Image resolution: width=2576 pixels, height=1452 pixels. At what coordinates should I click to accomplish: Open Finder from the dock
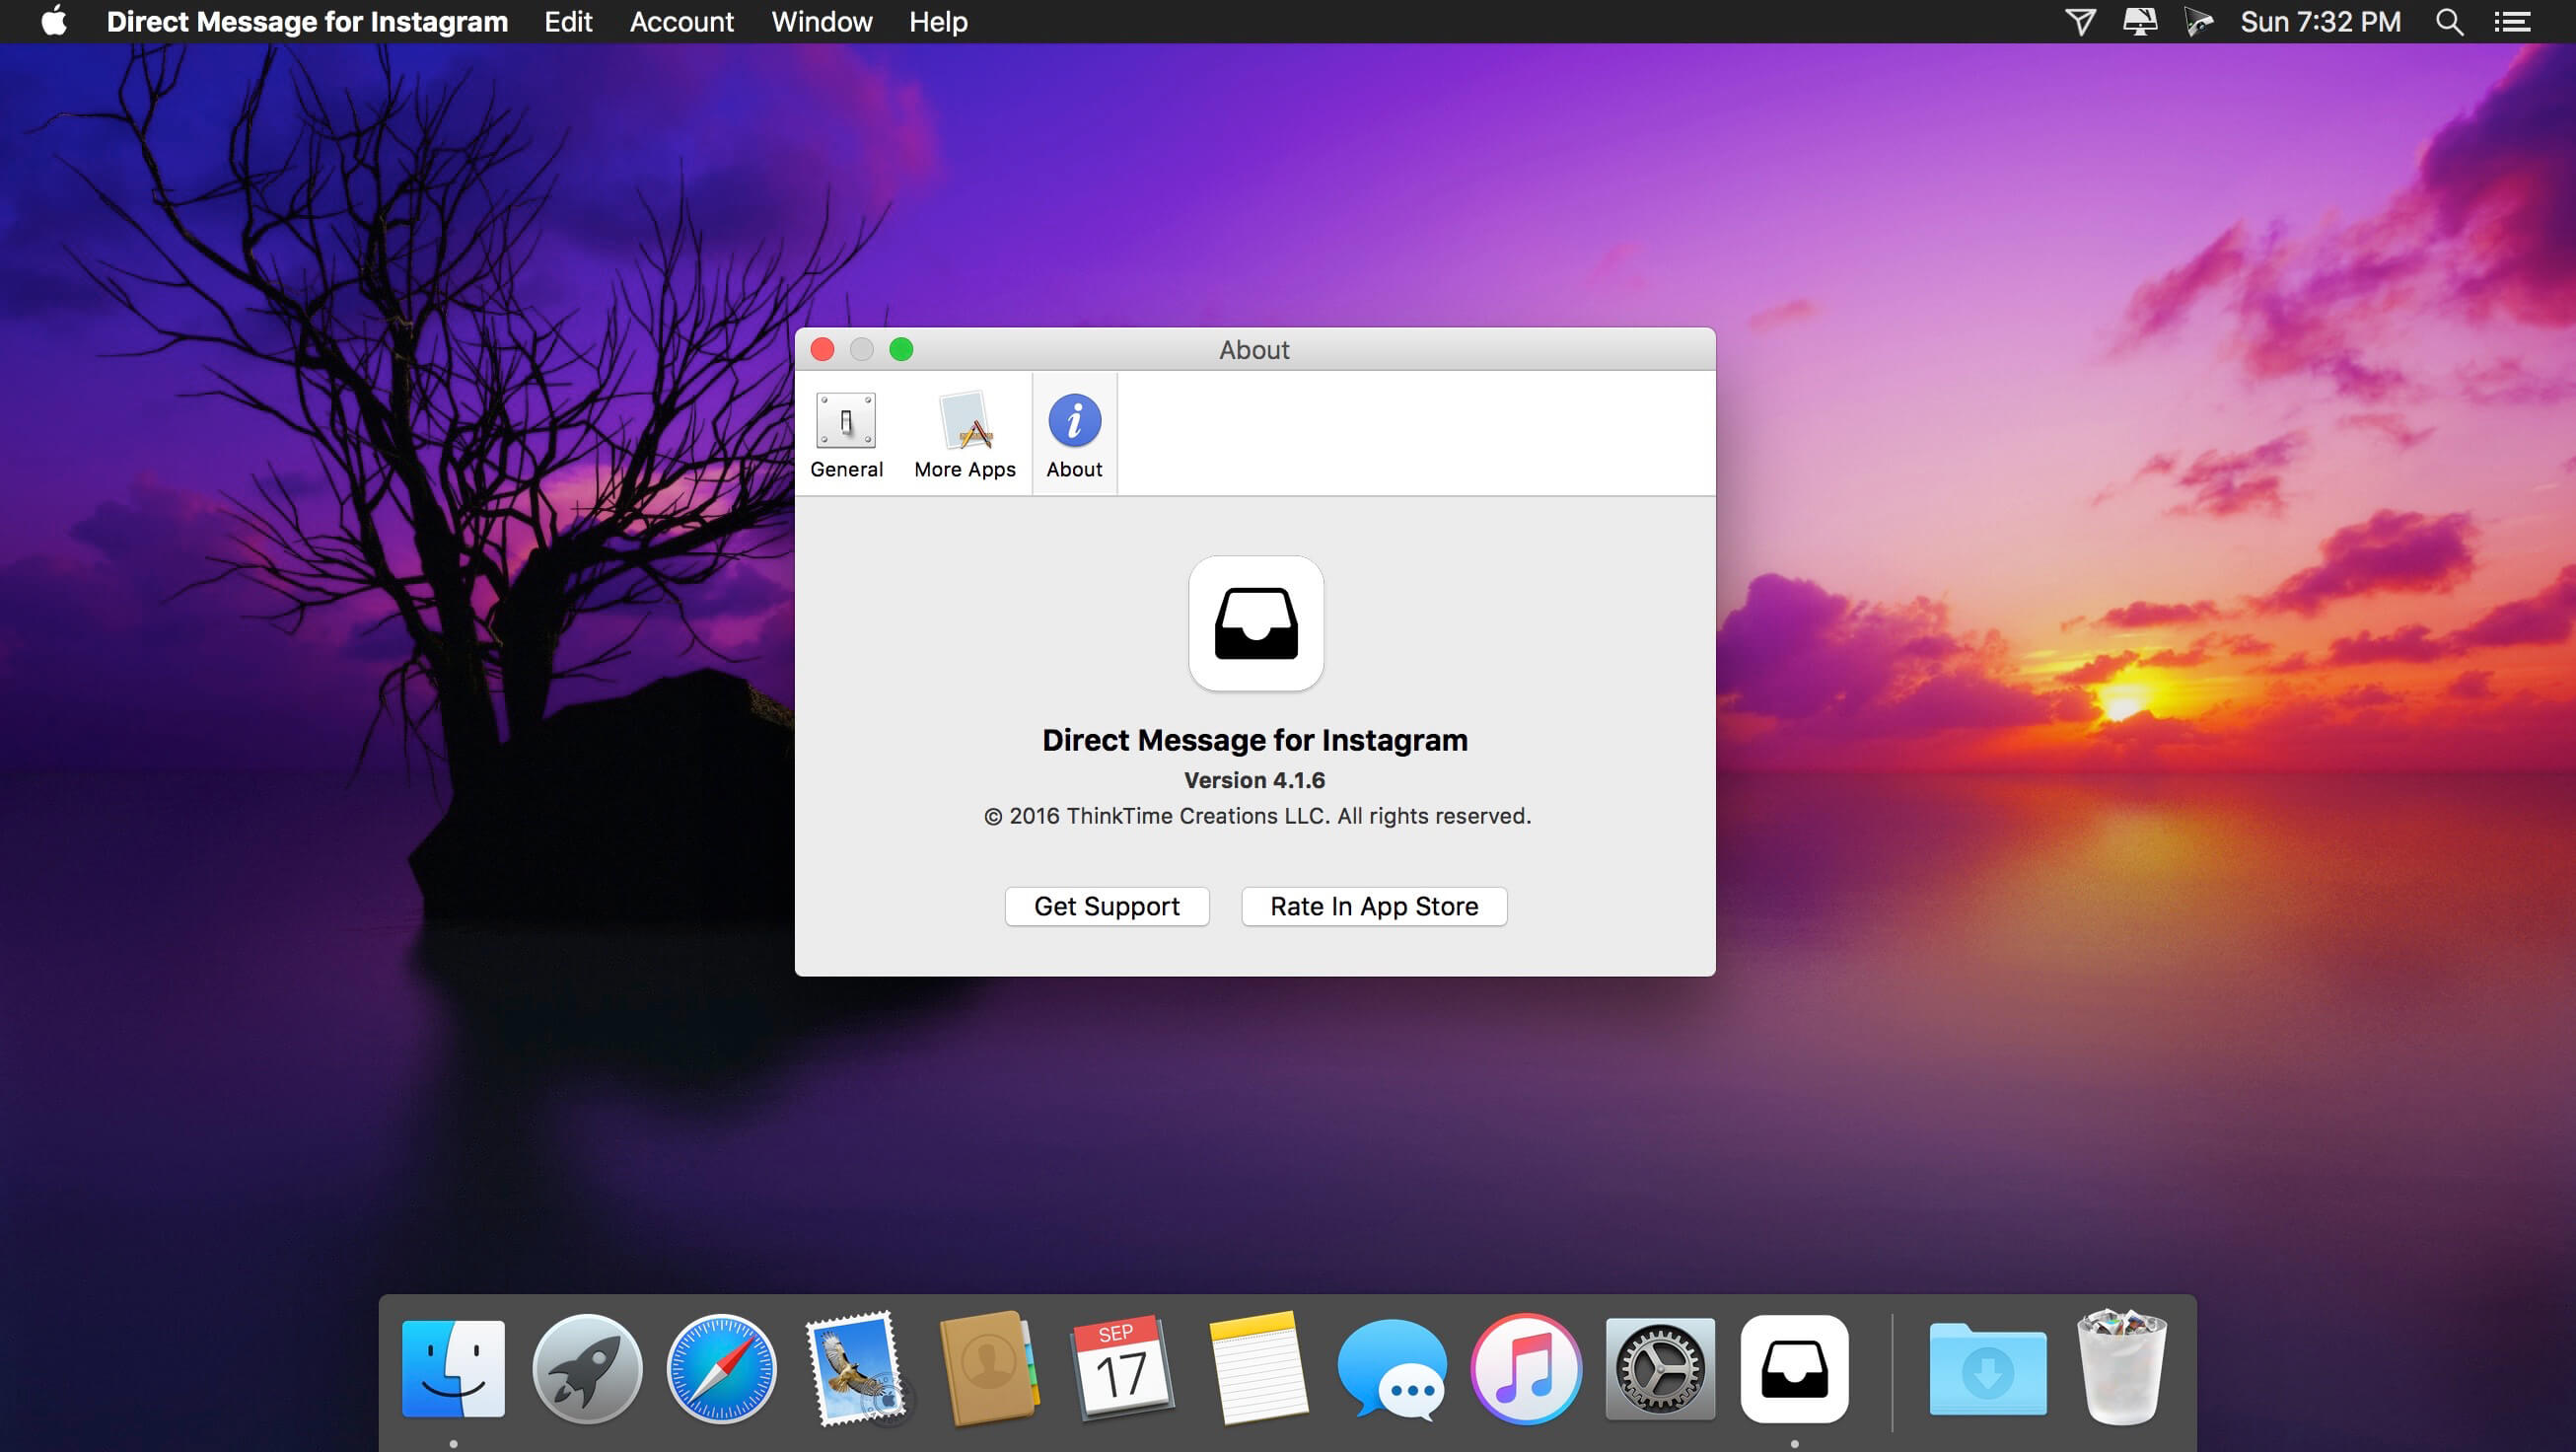pyautogui.click(x=453, y=1372)
